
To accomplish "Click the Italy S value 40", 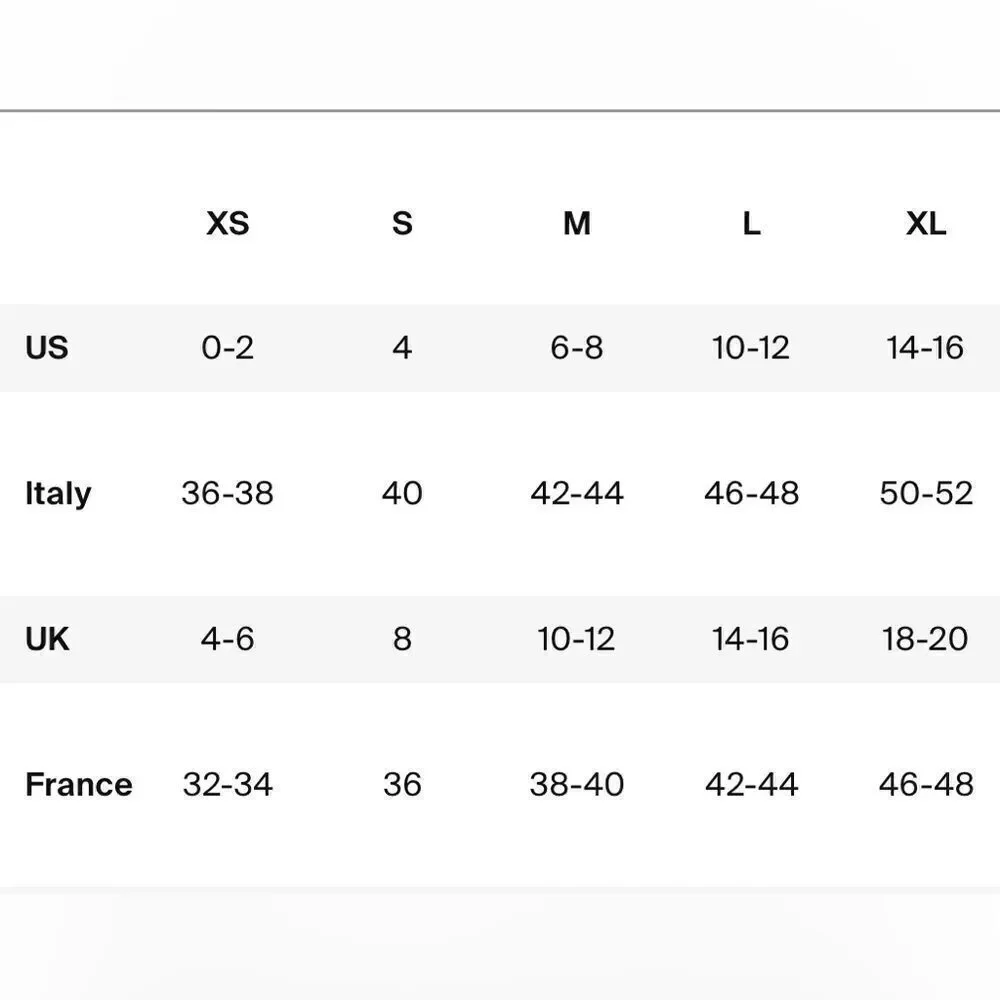I will (402, 493).
